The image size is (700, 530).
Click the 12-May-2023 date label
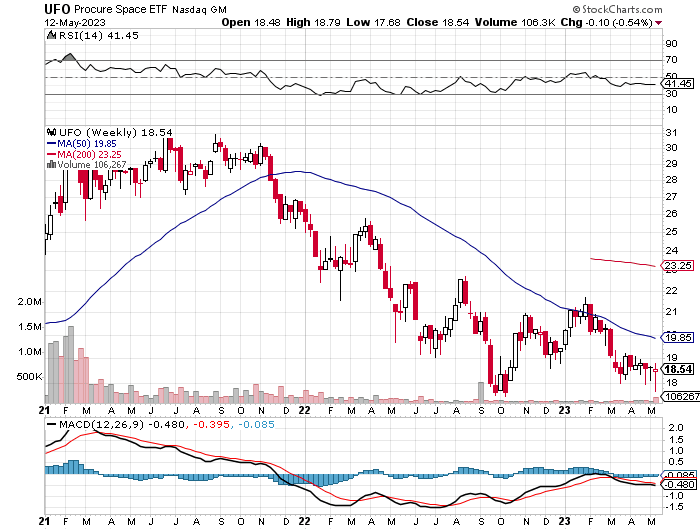[x=75, y=22]
